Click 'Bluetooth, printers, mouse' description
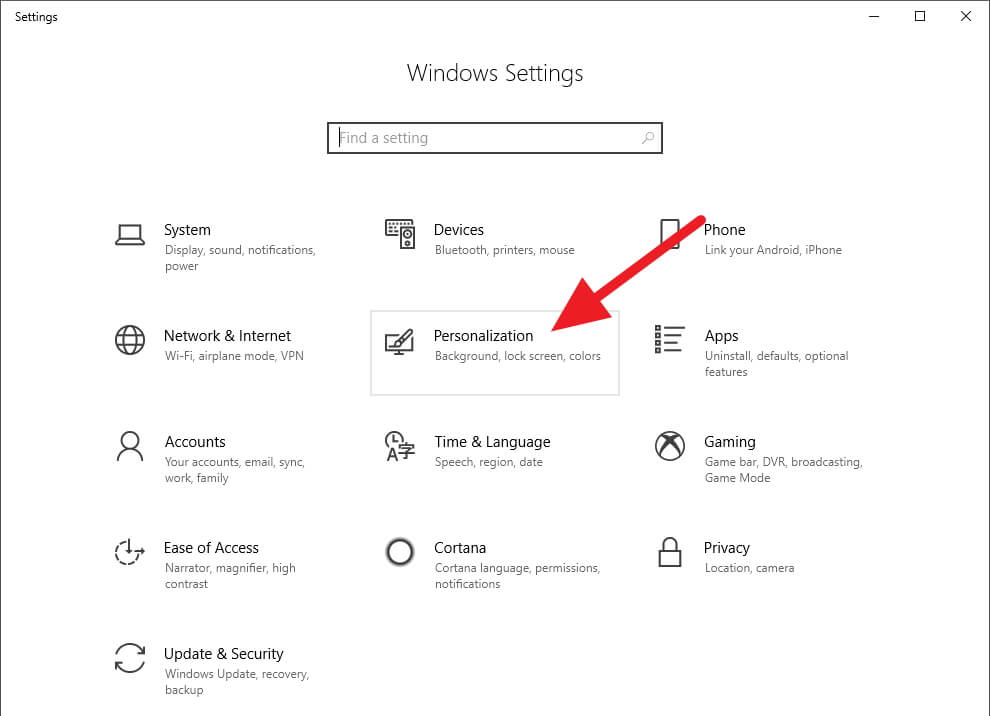Screen dimensions: 990x716 tap(504, 250)
